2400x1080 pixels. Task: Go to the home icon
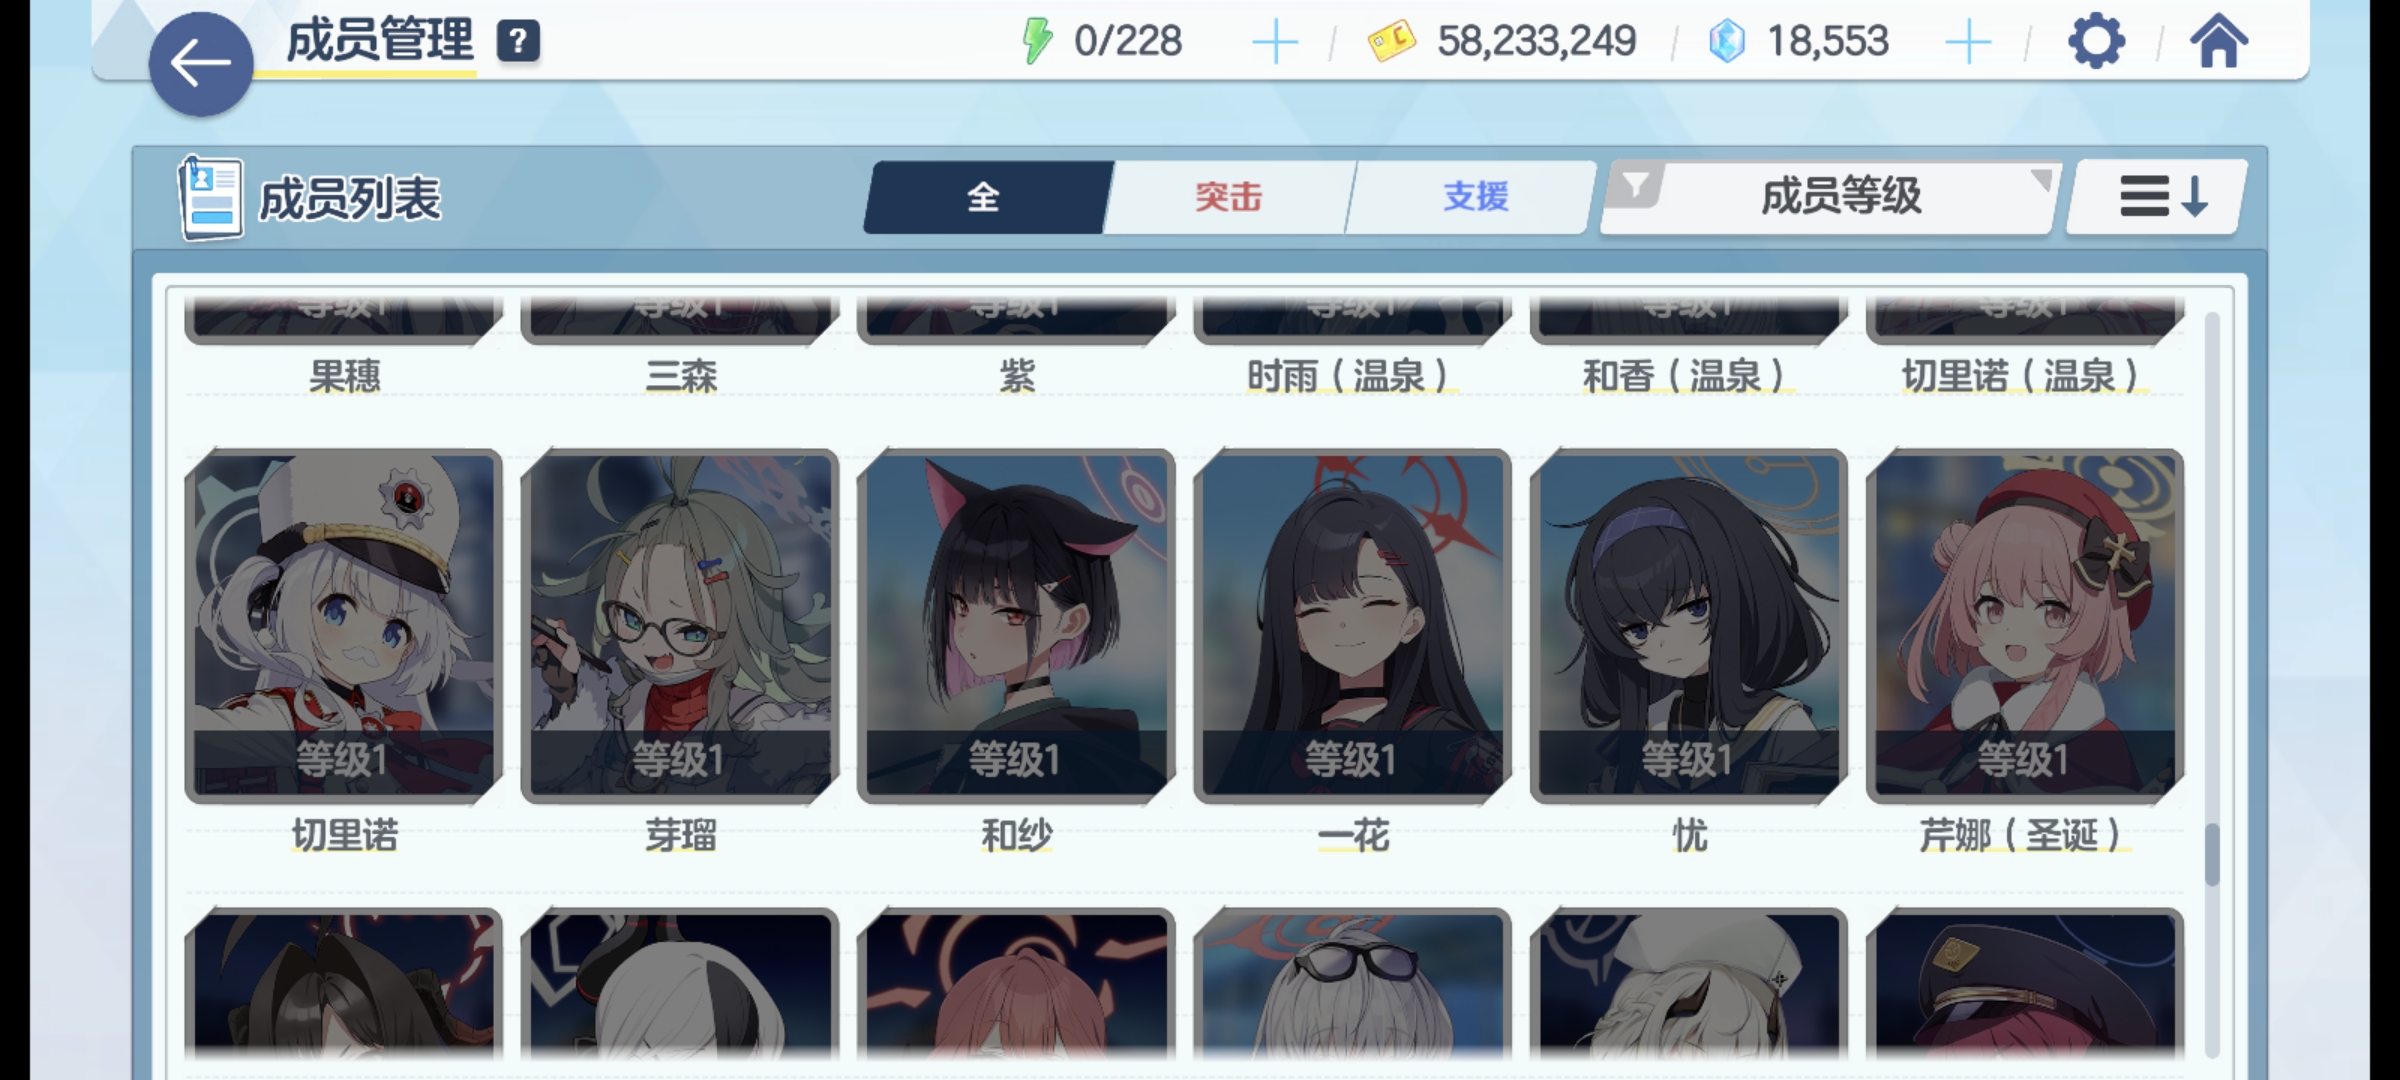[x=2218, y=41]
